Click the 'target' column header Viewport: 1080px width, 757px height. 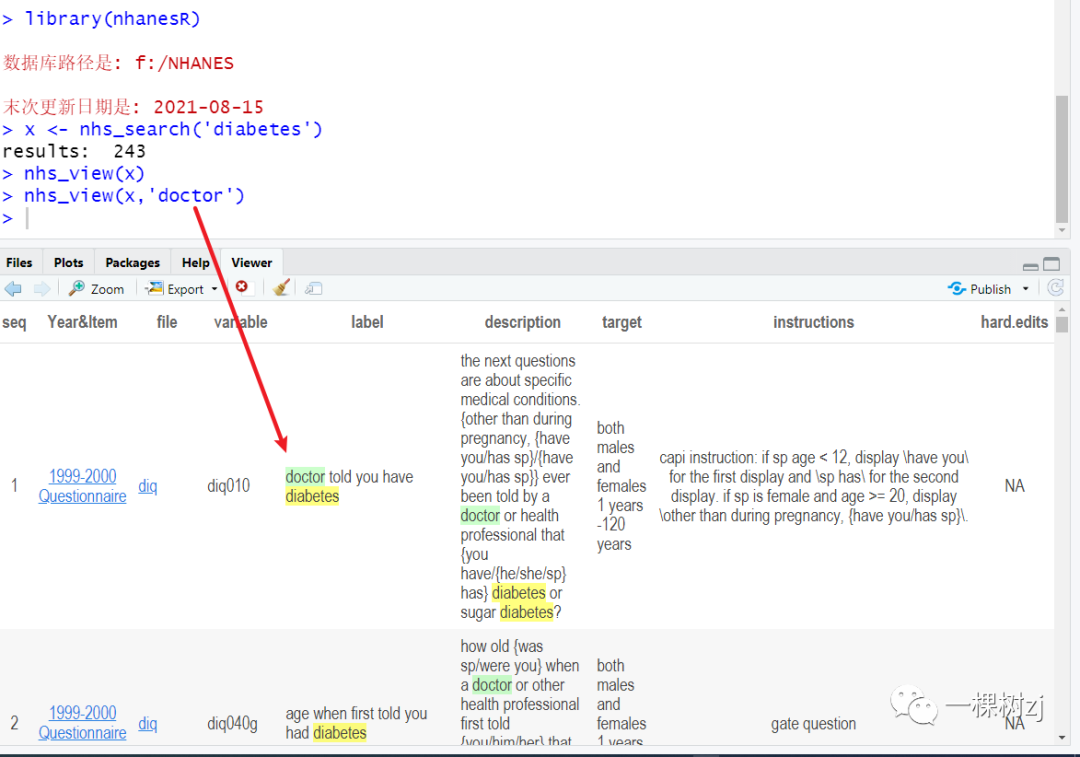coord(622,322)
